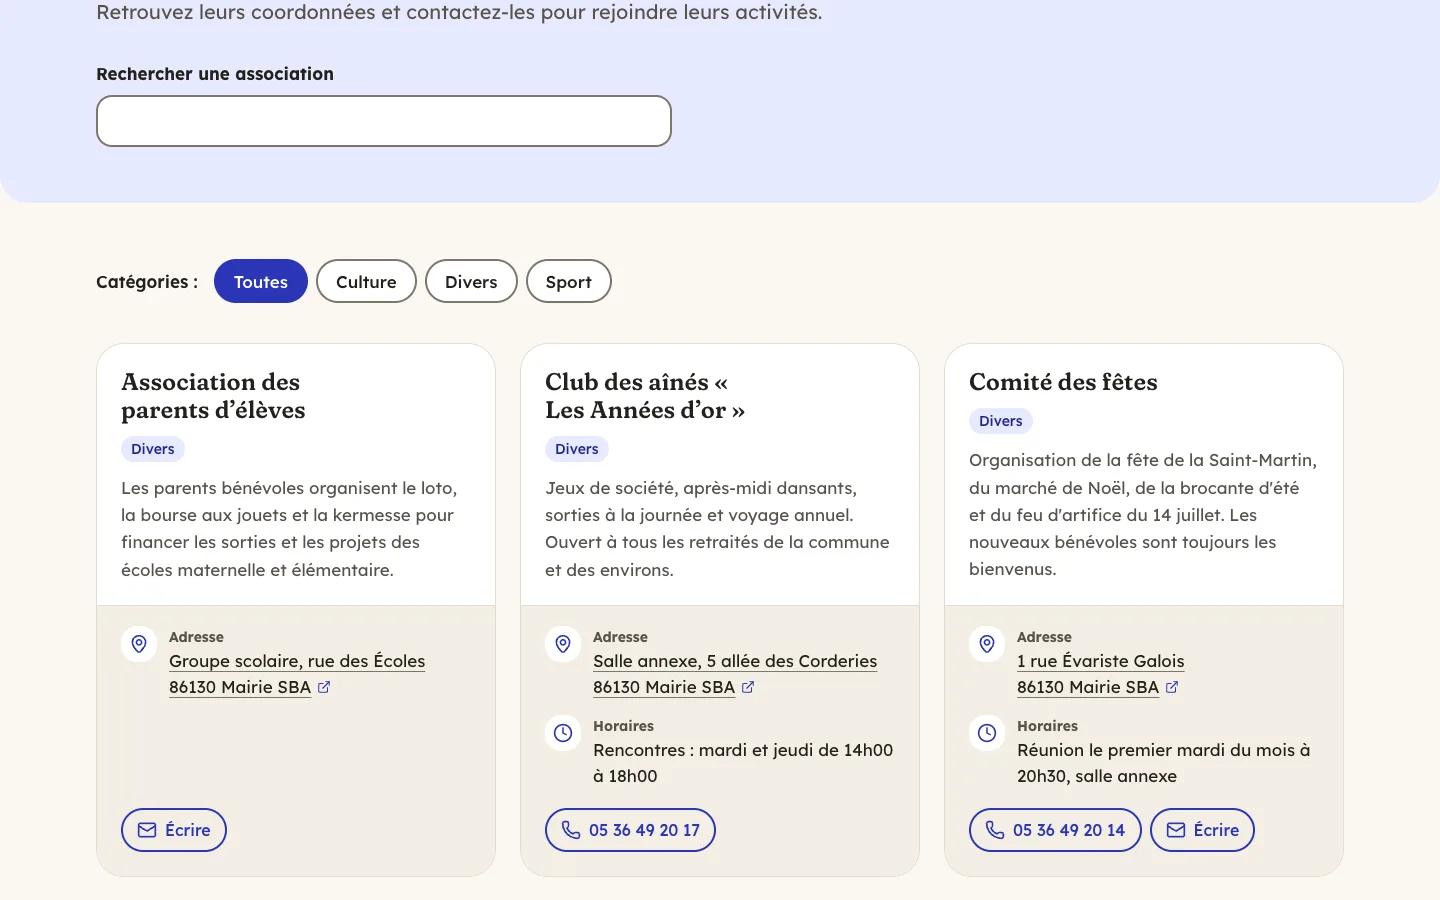Image resolution: width=1440 pixels, height=900 pixels.
Task: Click phone icon beside 05 36 49 20 14
Action: [995, 830]
